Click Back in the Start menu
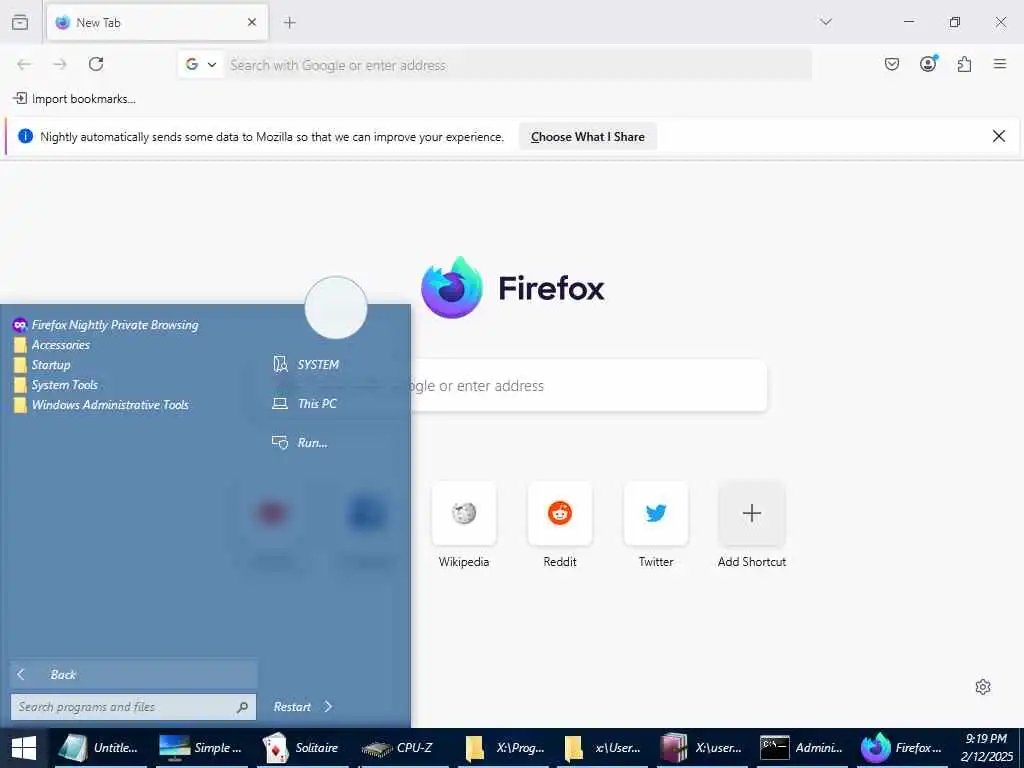The height and width of the screenshot is (768, 1024). [133, 675]
